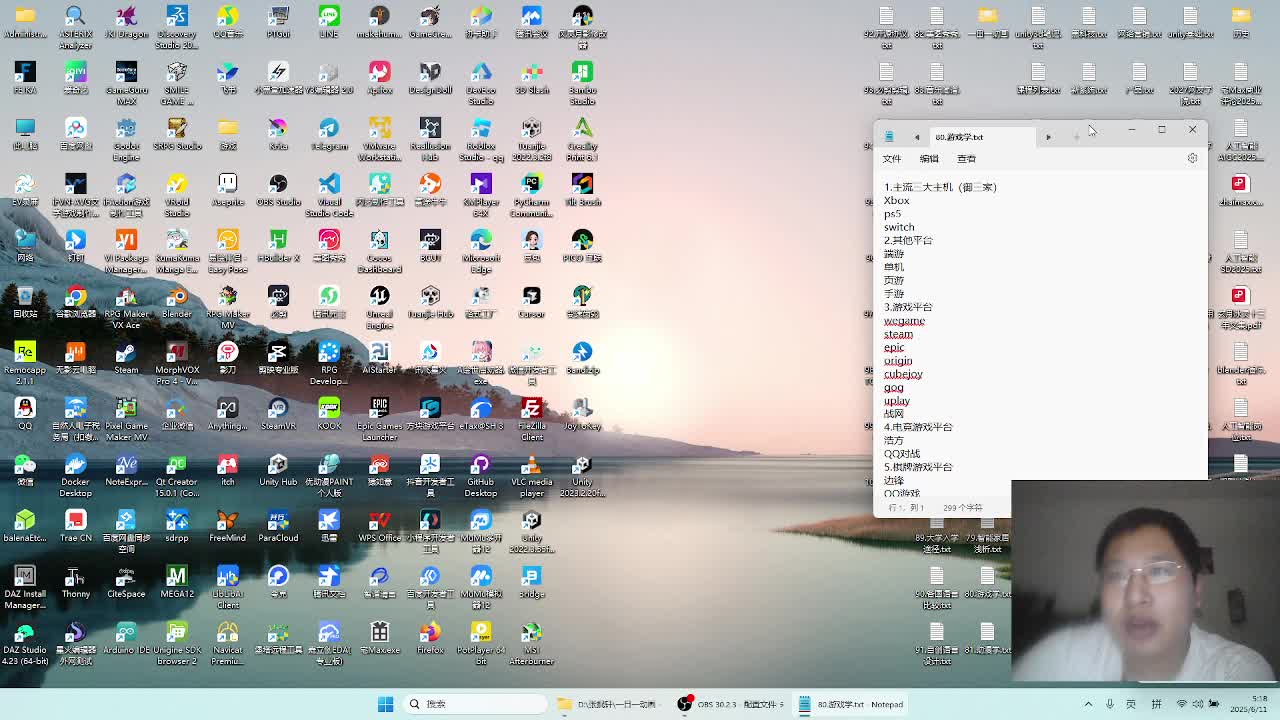
Task: Open OBS Studio desktop shortcut
Action: (x=278, y=191)
